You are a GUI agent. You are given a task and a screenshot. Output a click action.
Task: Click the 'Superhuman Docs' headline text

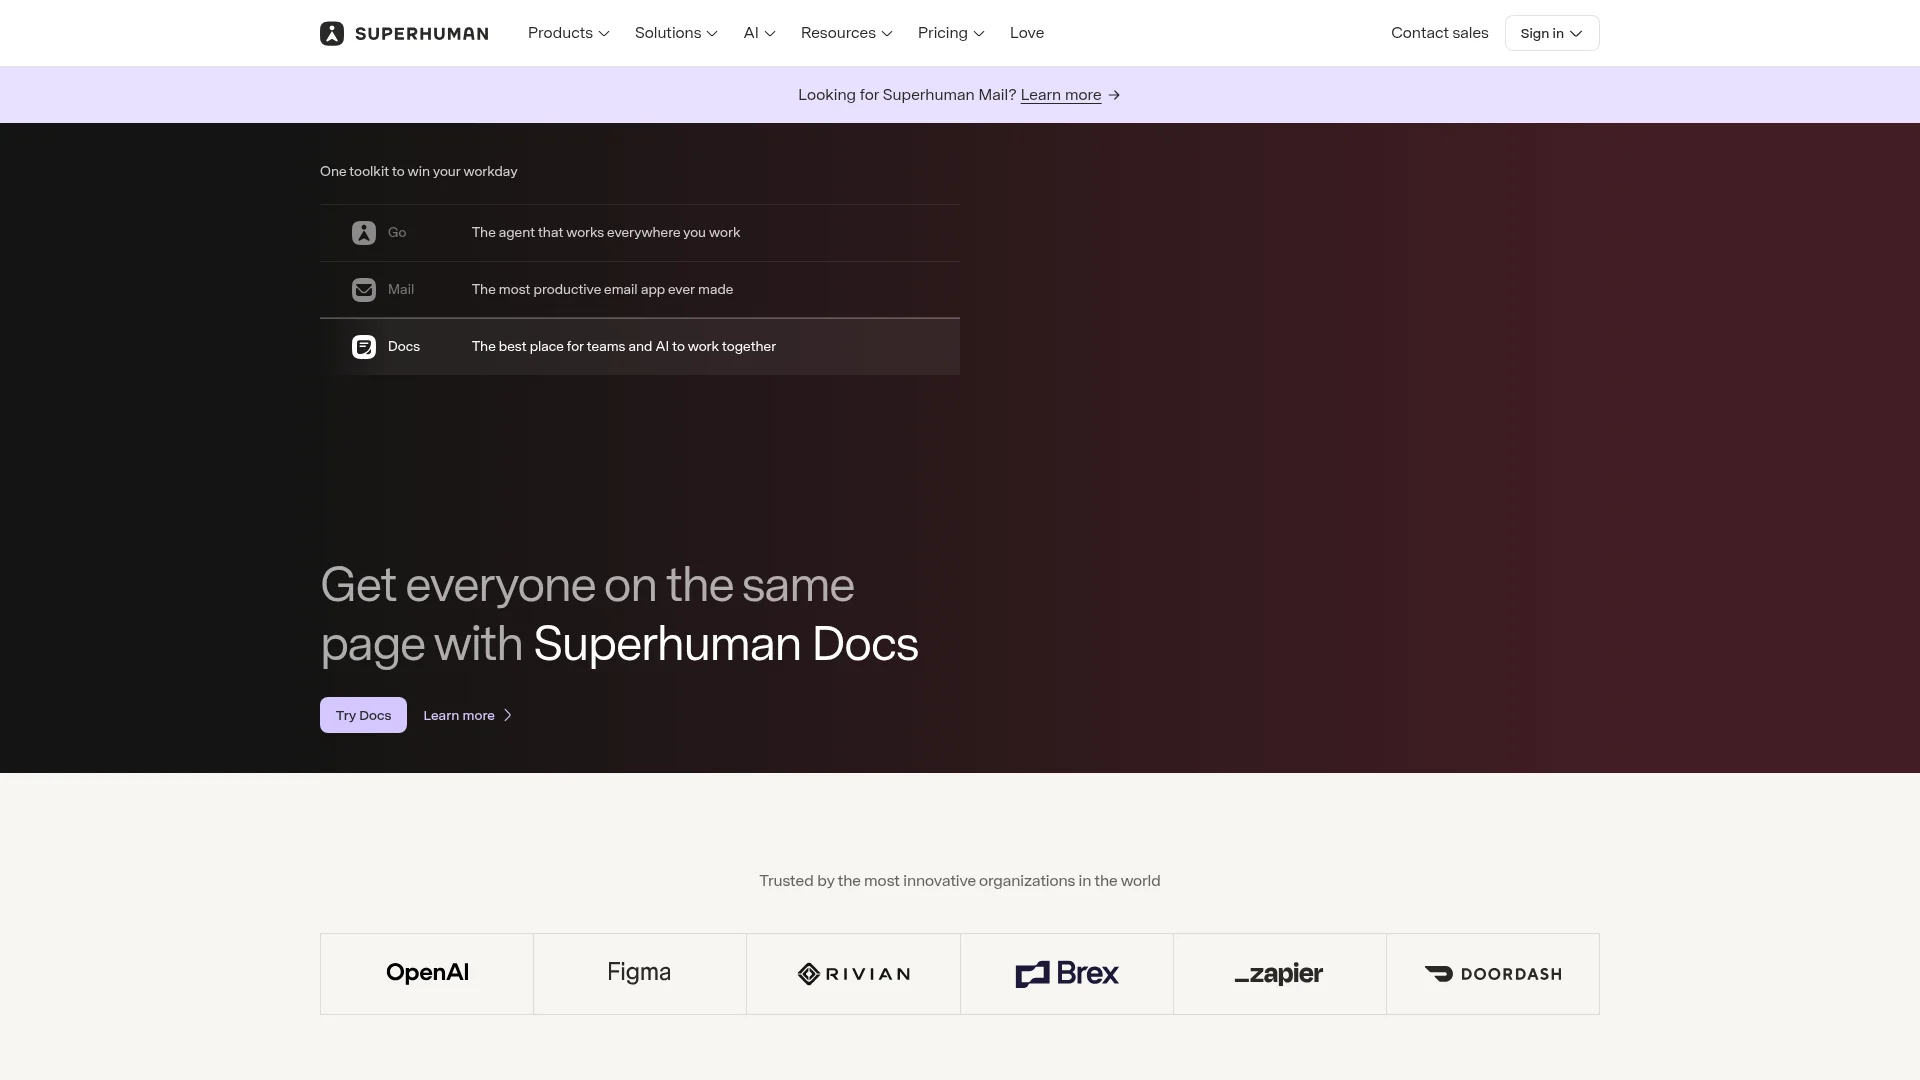(x=726, y=644)
